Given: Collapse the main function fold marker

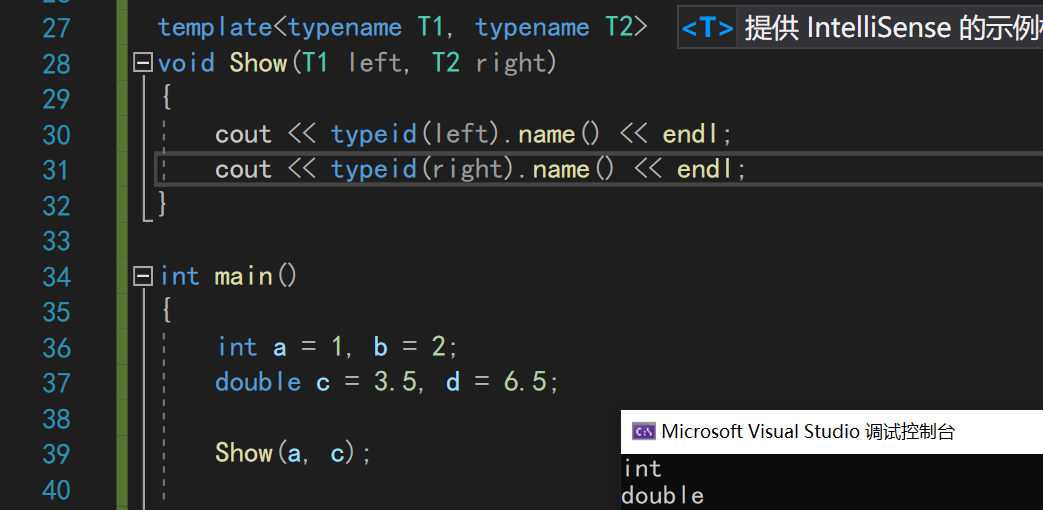Looking at the screenshot, I should (x=142, y=276).
